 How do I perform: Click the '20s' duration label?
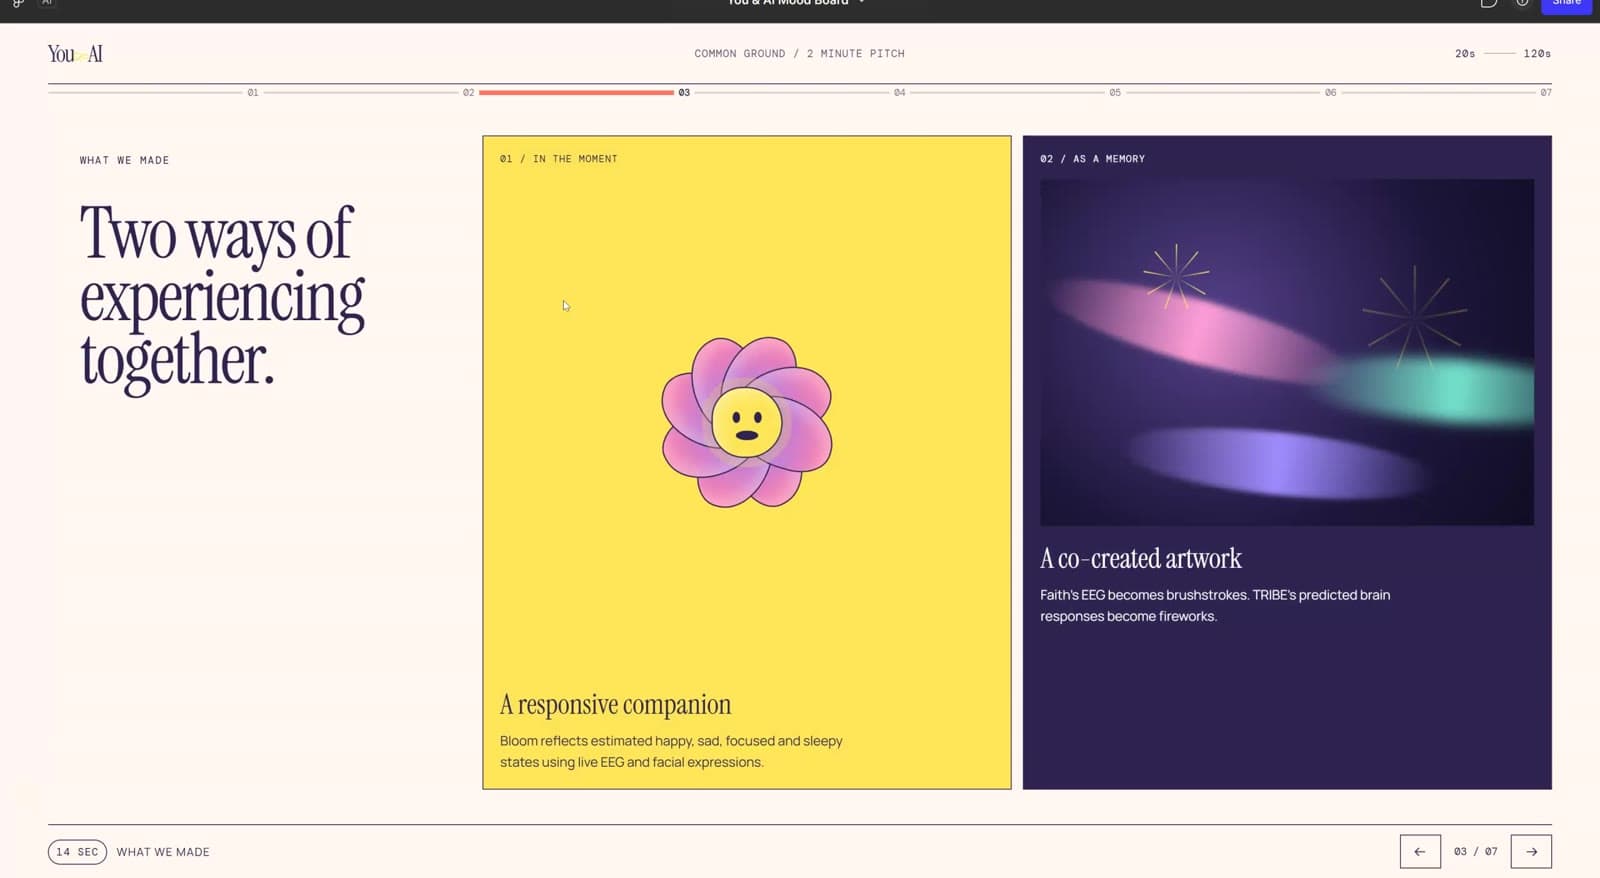1465,54
